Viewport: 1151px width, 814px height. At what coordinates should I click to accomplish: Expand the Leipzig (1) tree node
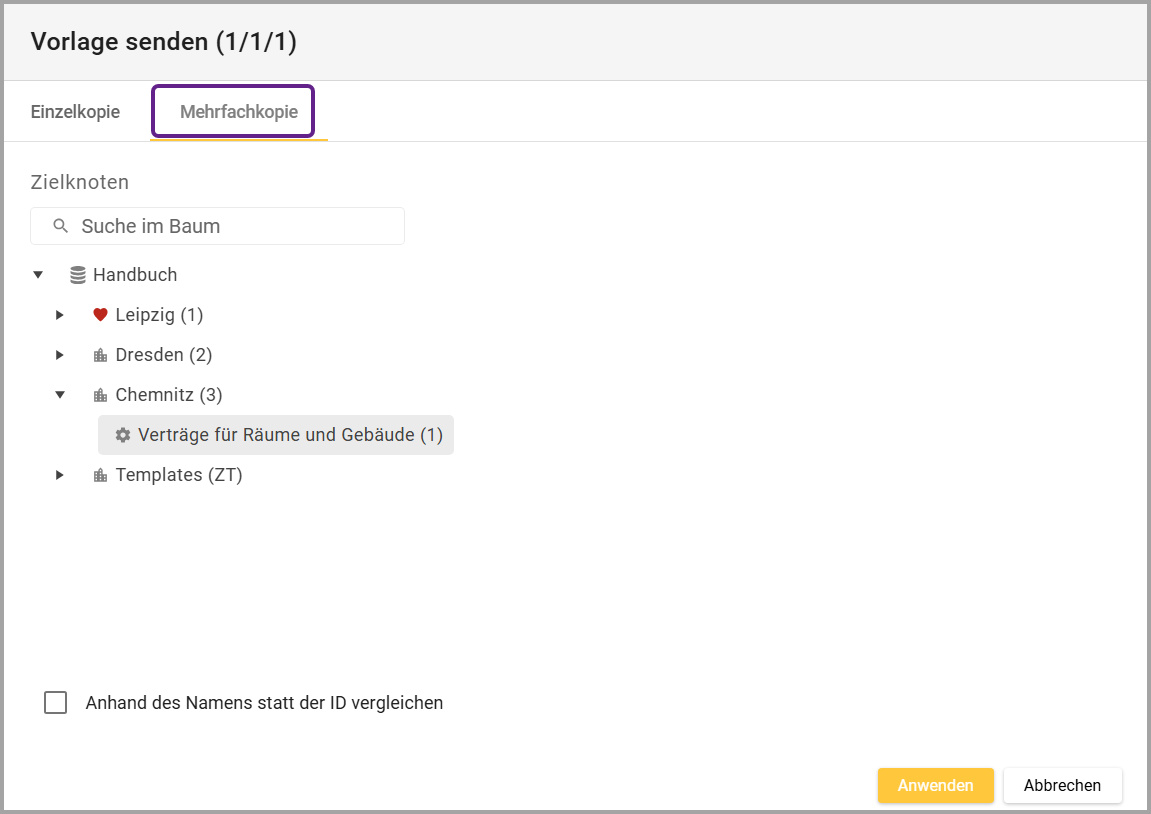click(x=60, y=315)
